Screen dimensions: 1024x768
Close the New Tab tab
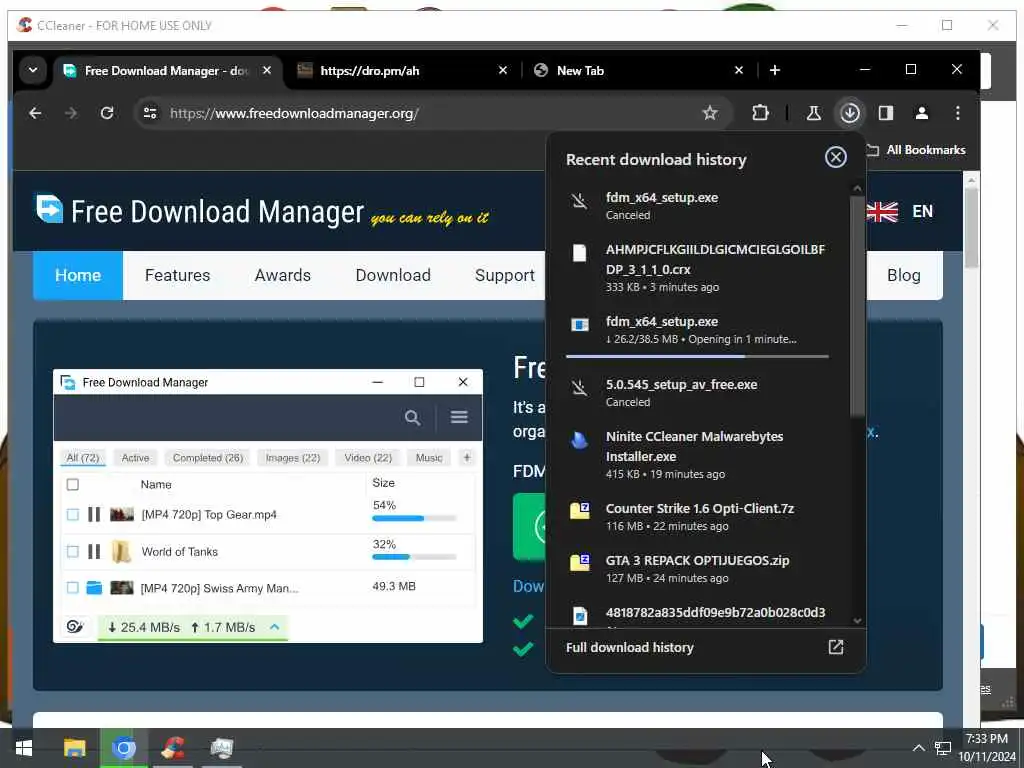click(739, 70)
